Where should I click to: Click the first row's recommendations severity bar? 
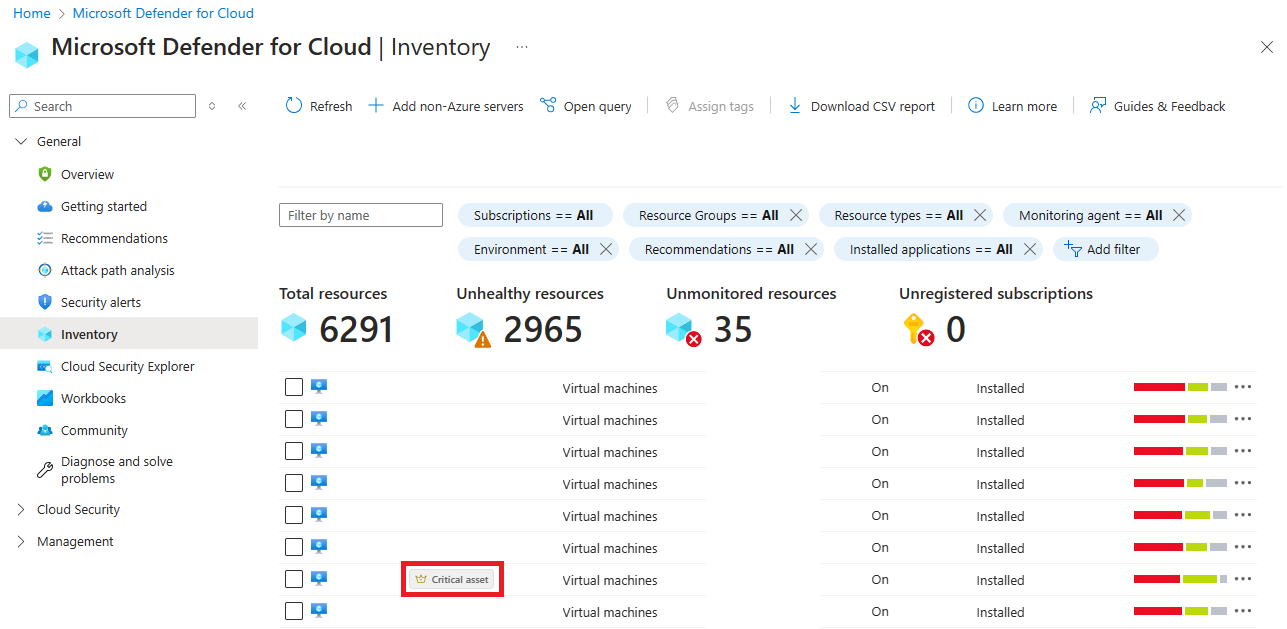pos(1180,387)
